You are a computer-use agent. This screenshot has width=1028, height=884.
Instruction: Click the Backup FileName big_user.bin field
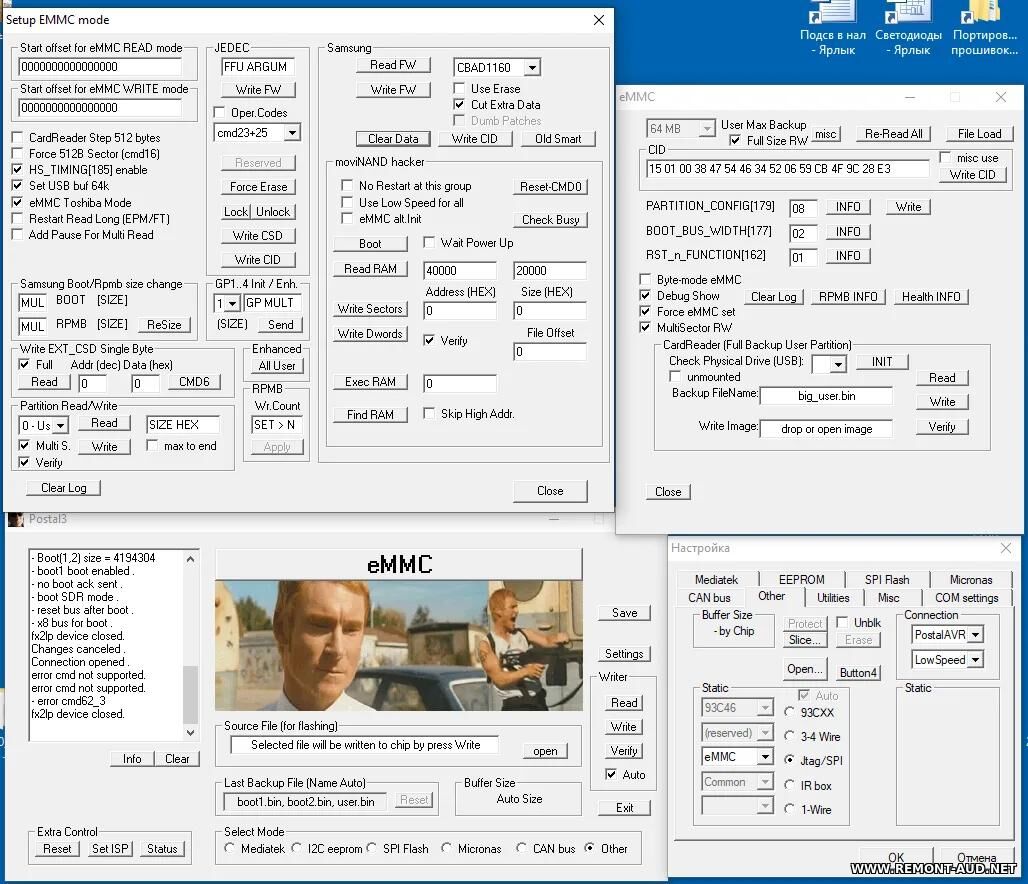(826, 396)
